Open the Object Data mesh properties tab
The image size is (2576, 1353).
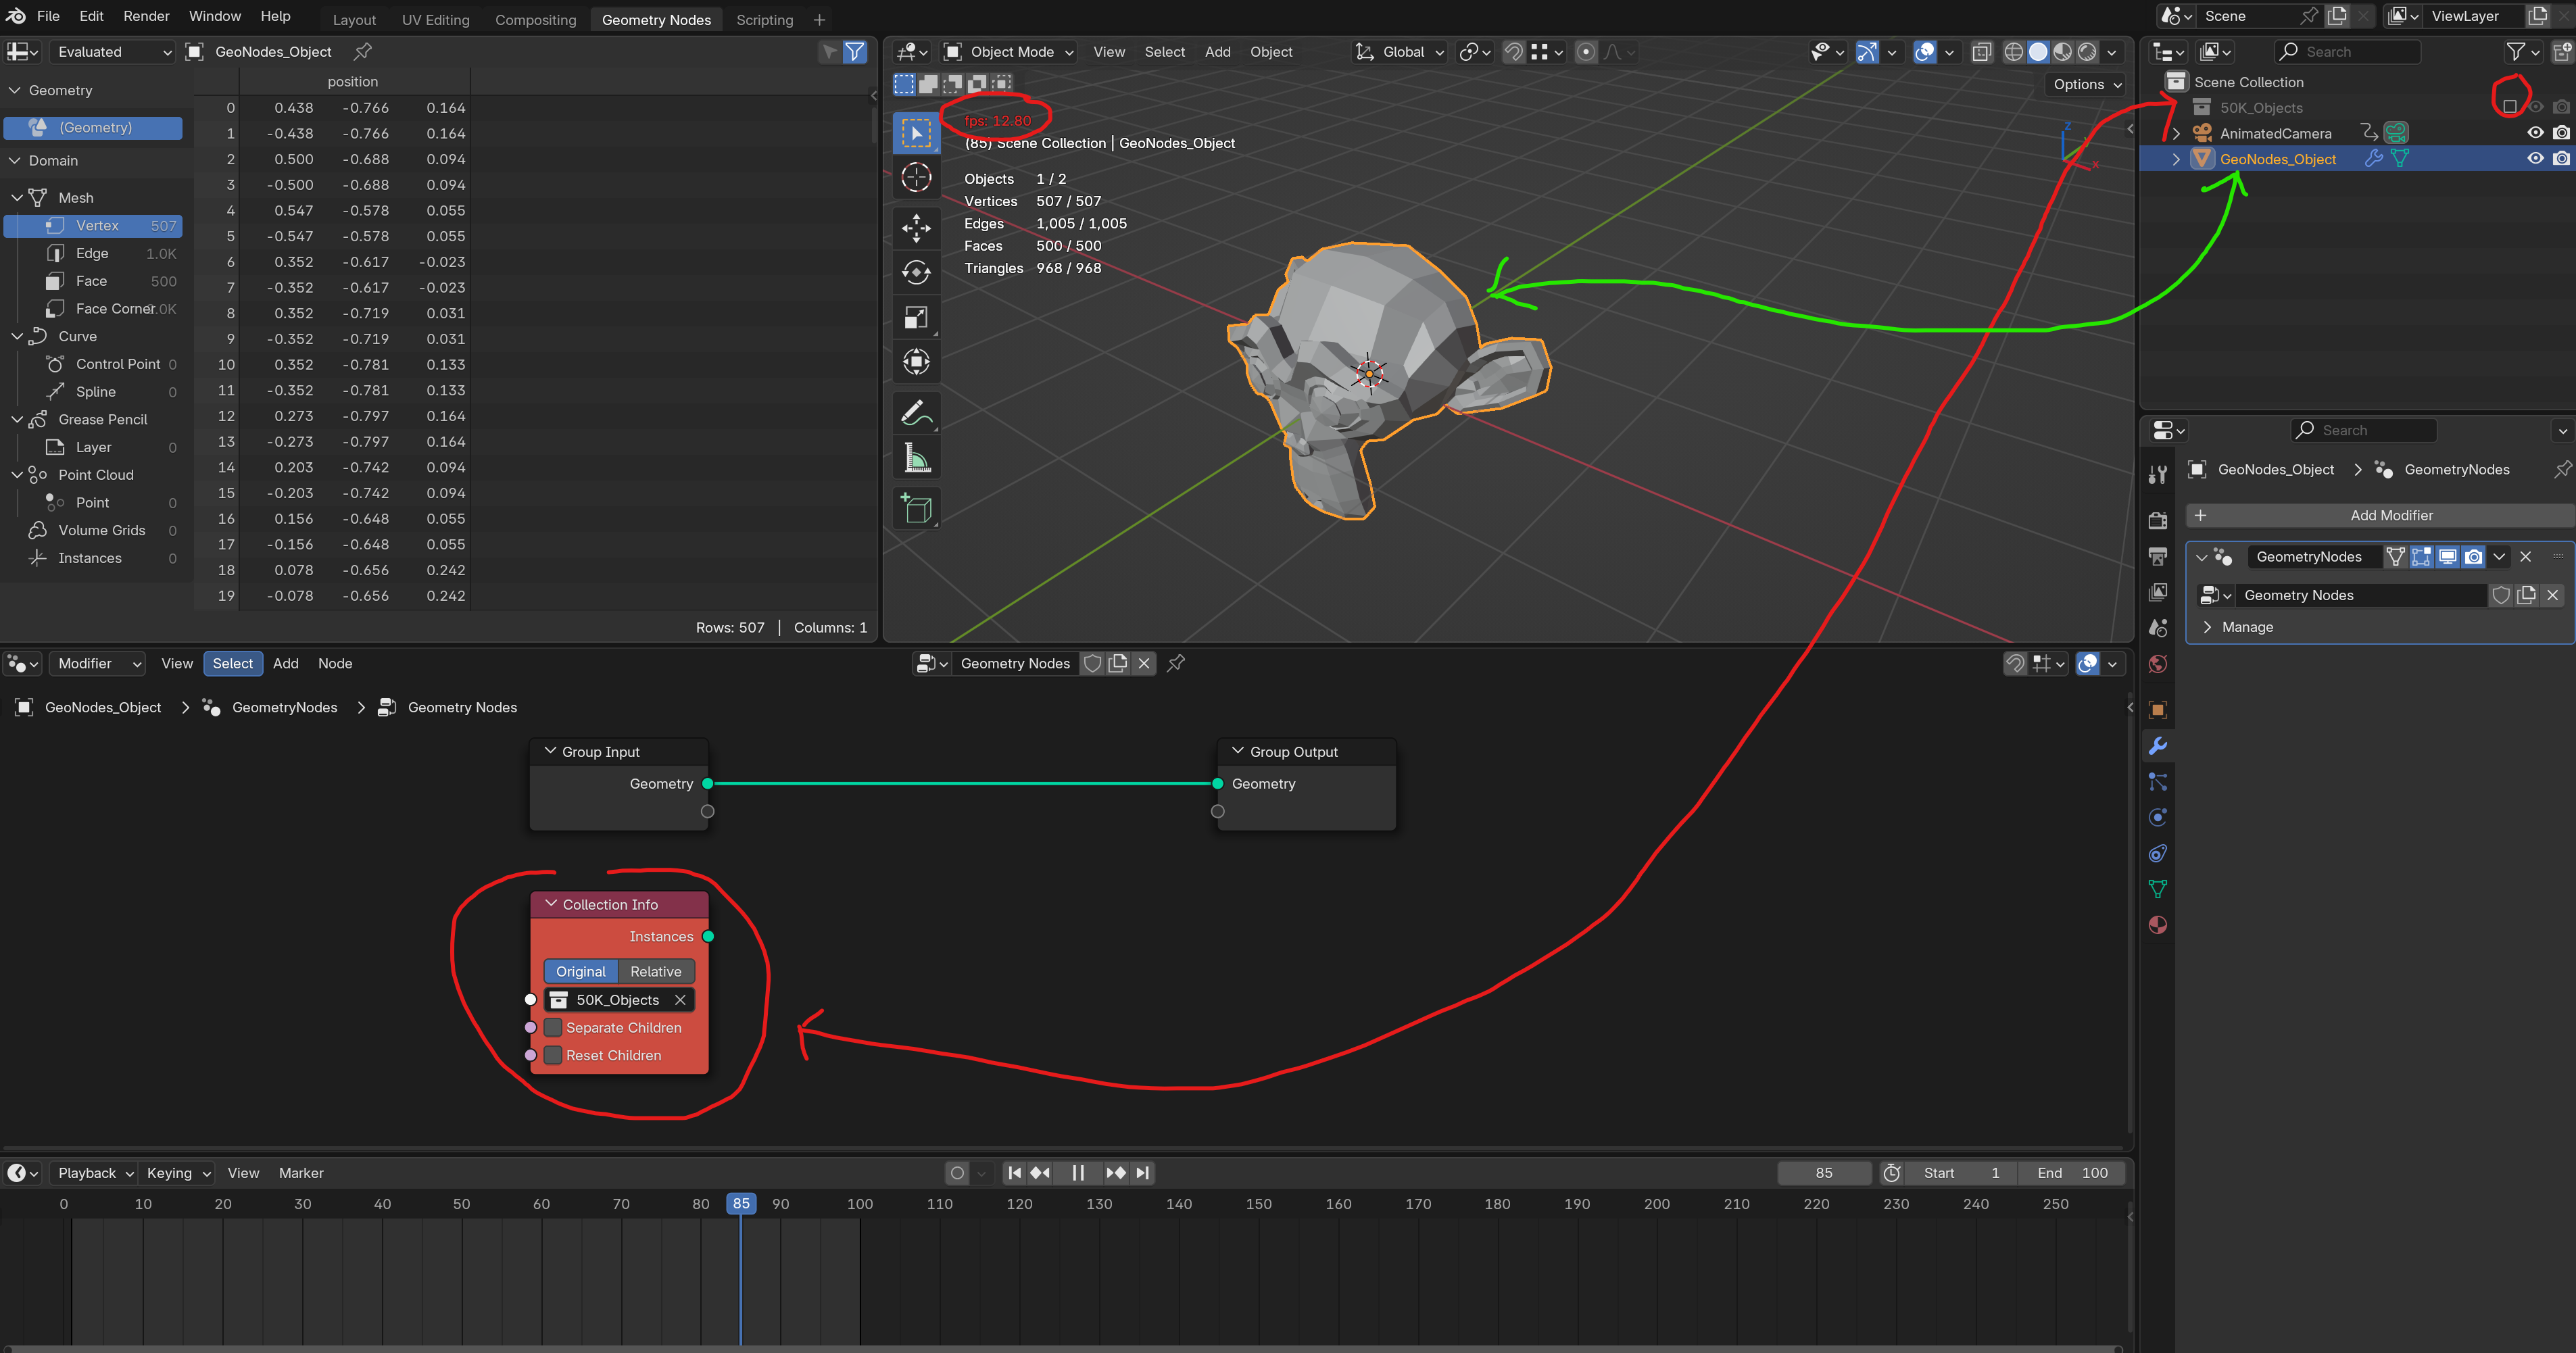click(2158, 889)
